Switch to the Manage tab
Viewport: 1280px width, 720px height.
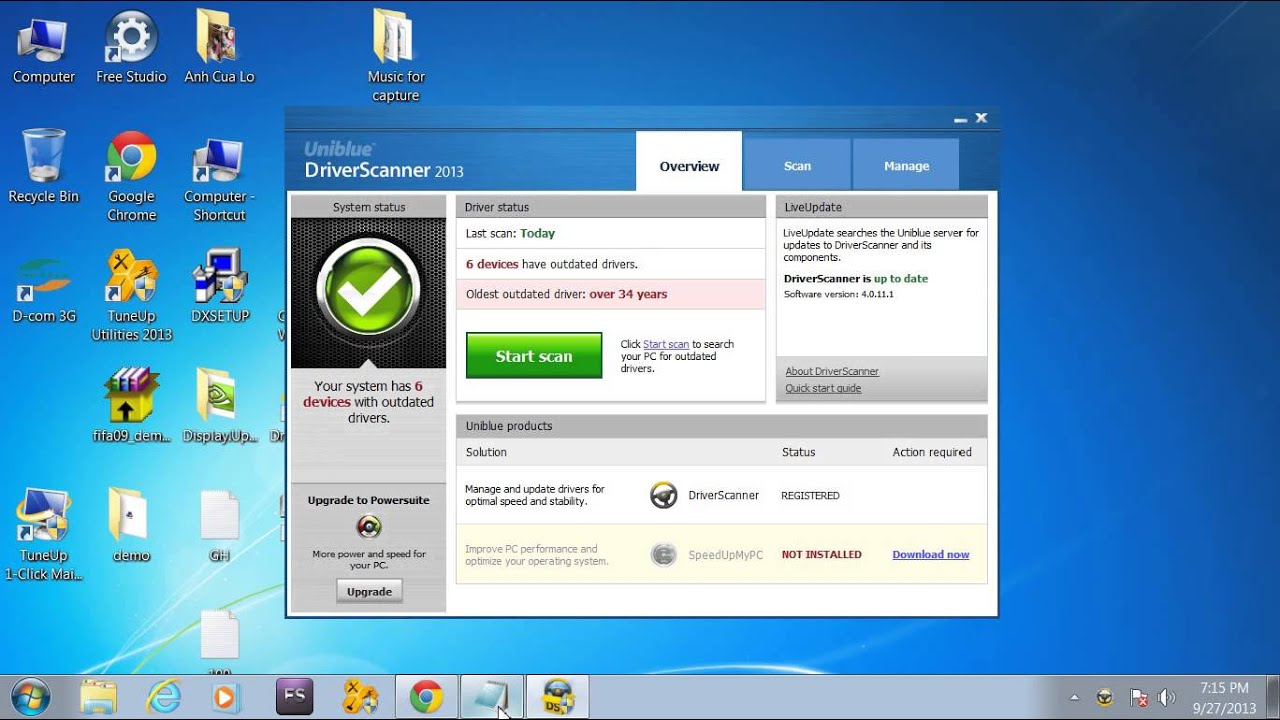point(906,166)
